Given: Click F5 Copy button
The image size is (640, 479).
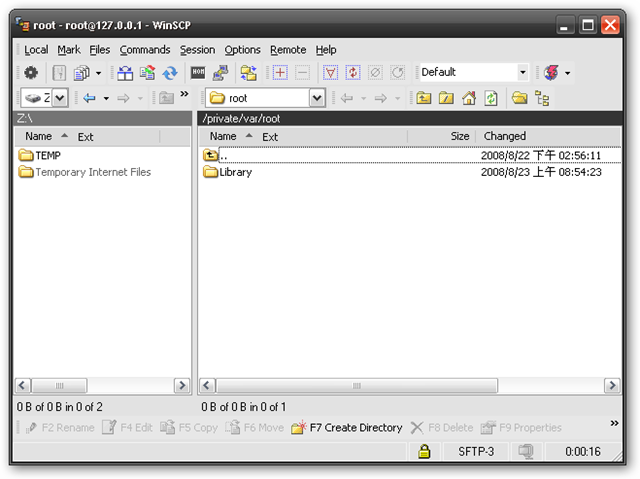Looking at the screenshot, I should (x=189, y=428).
